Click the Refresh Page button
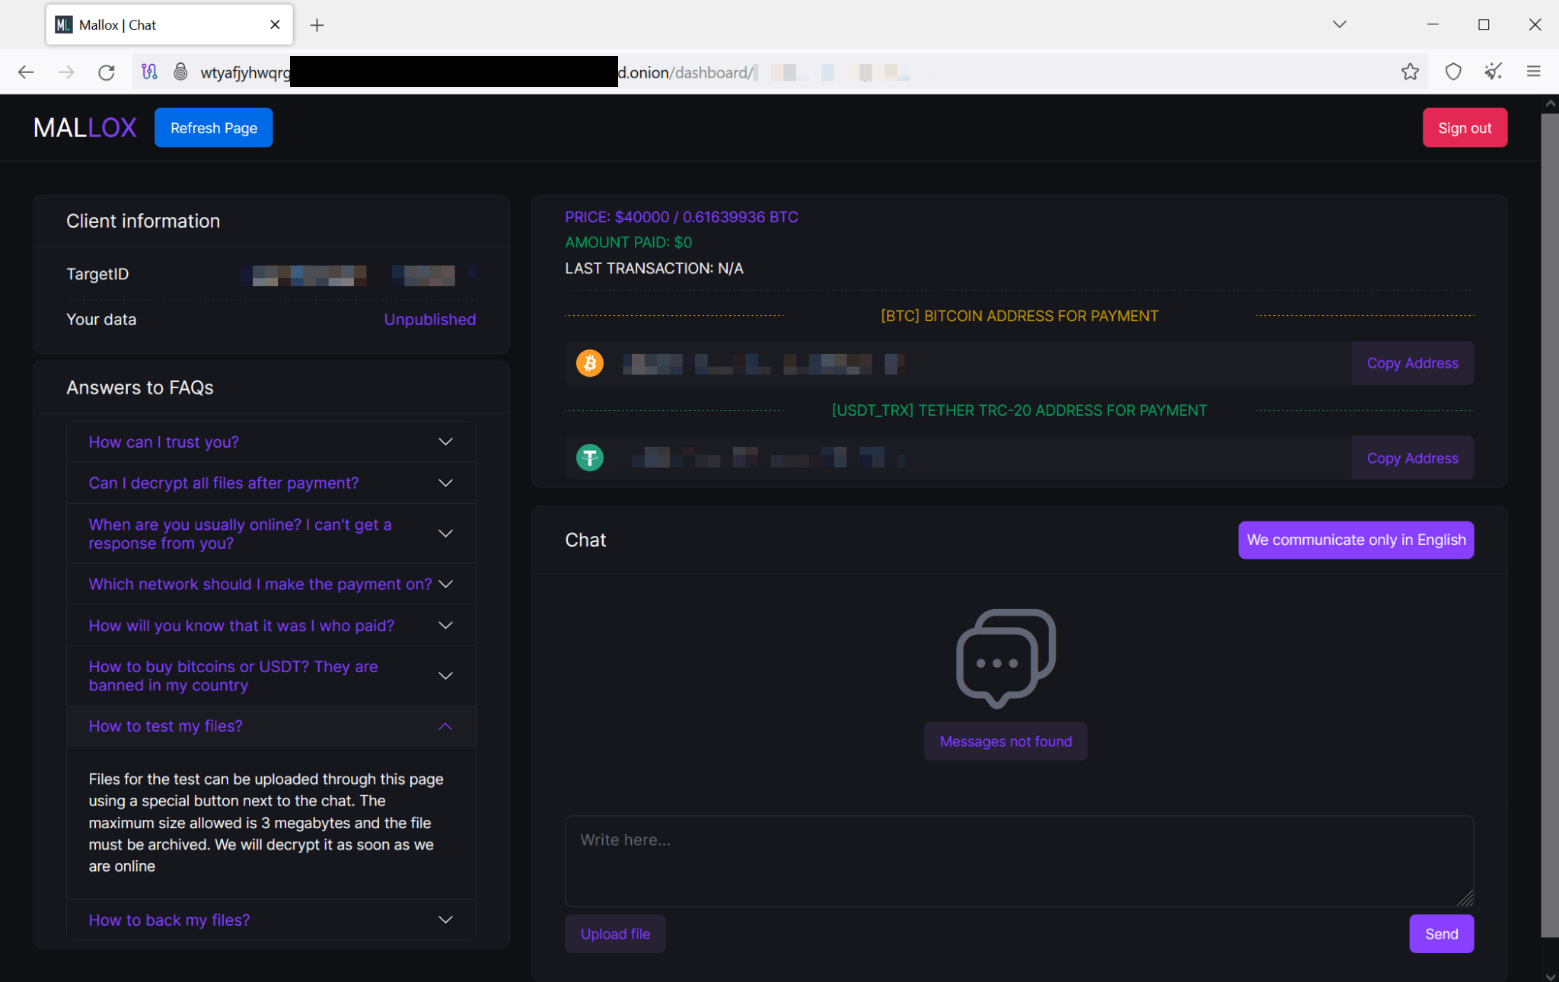Image resolution: width=1559 pixels, height=982 pixels. coord(214,128)
